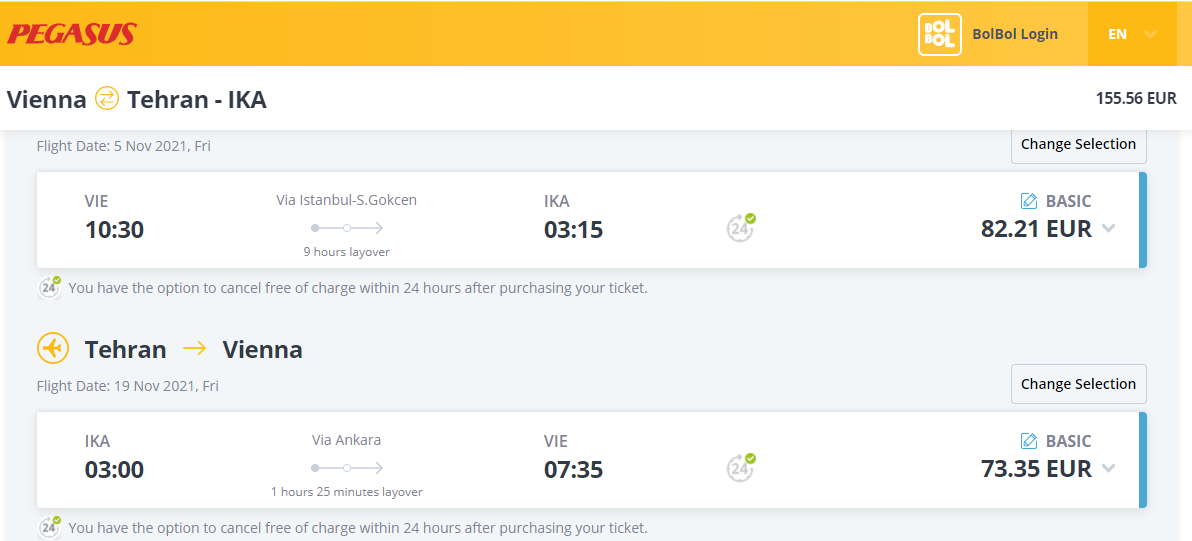Open BolBol square logo icon

pyautogui.click(x=940, y=34)
